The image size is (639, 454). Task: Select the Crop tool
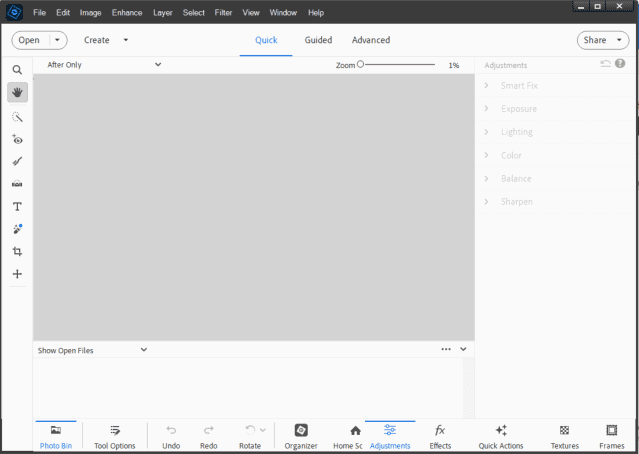coord(17,251)
